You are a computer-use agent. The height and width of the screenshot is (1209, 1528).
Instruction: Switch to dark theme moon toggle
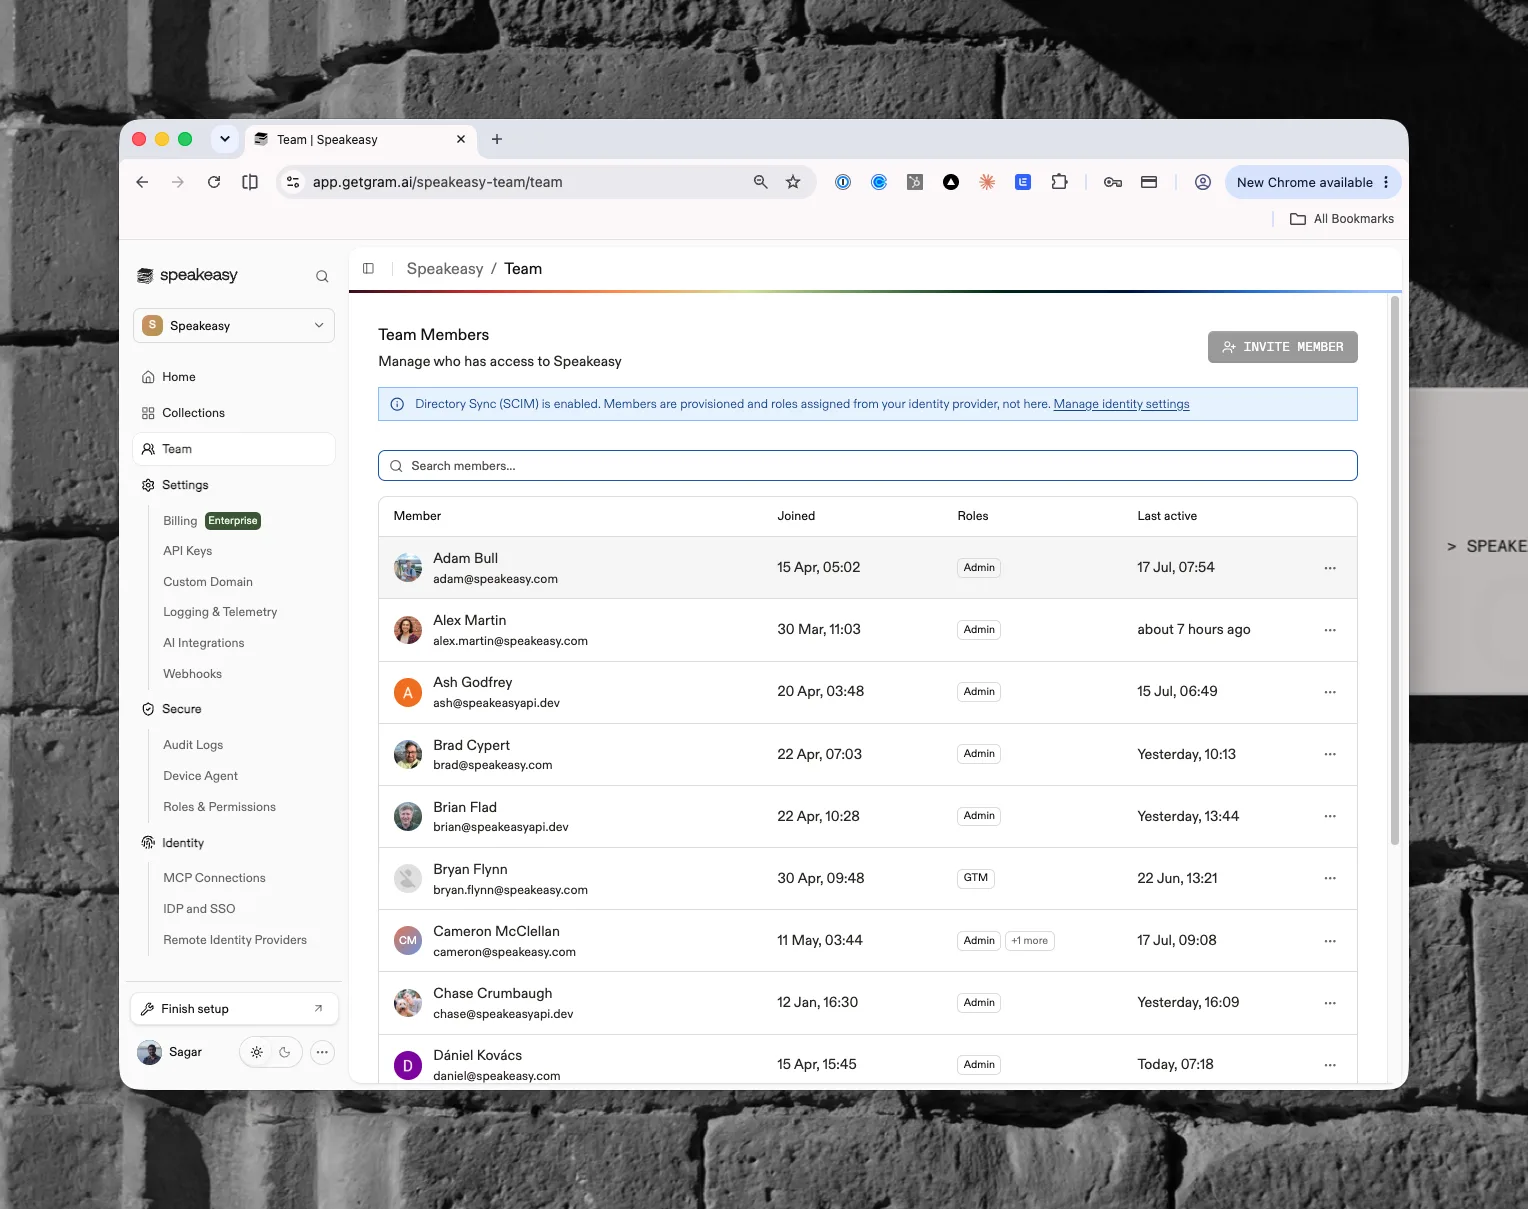pyautogui.click(x=285, y=1052)
